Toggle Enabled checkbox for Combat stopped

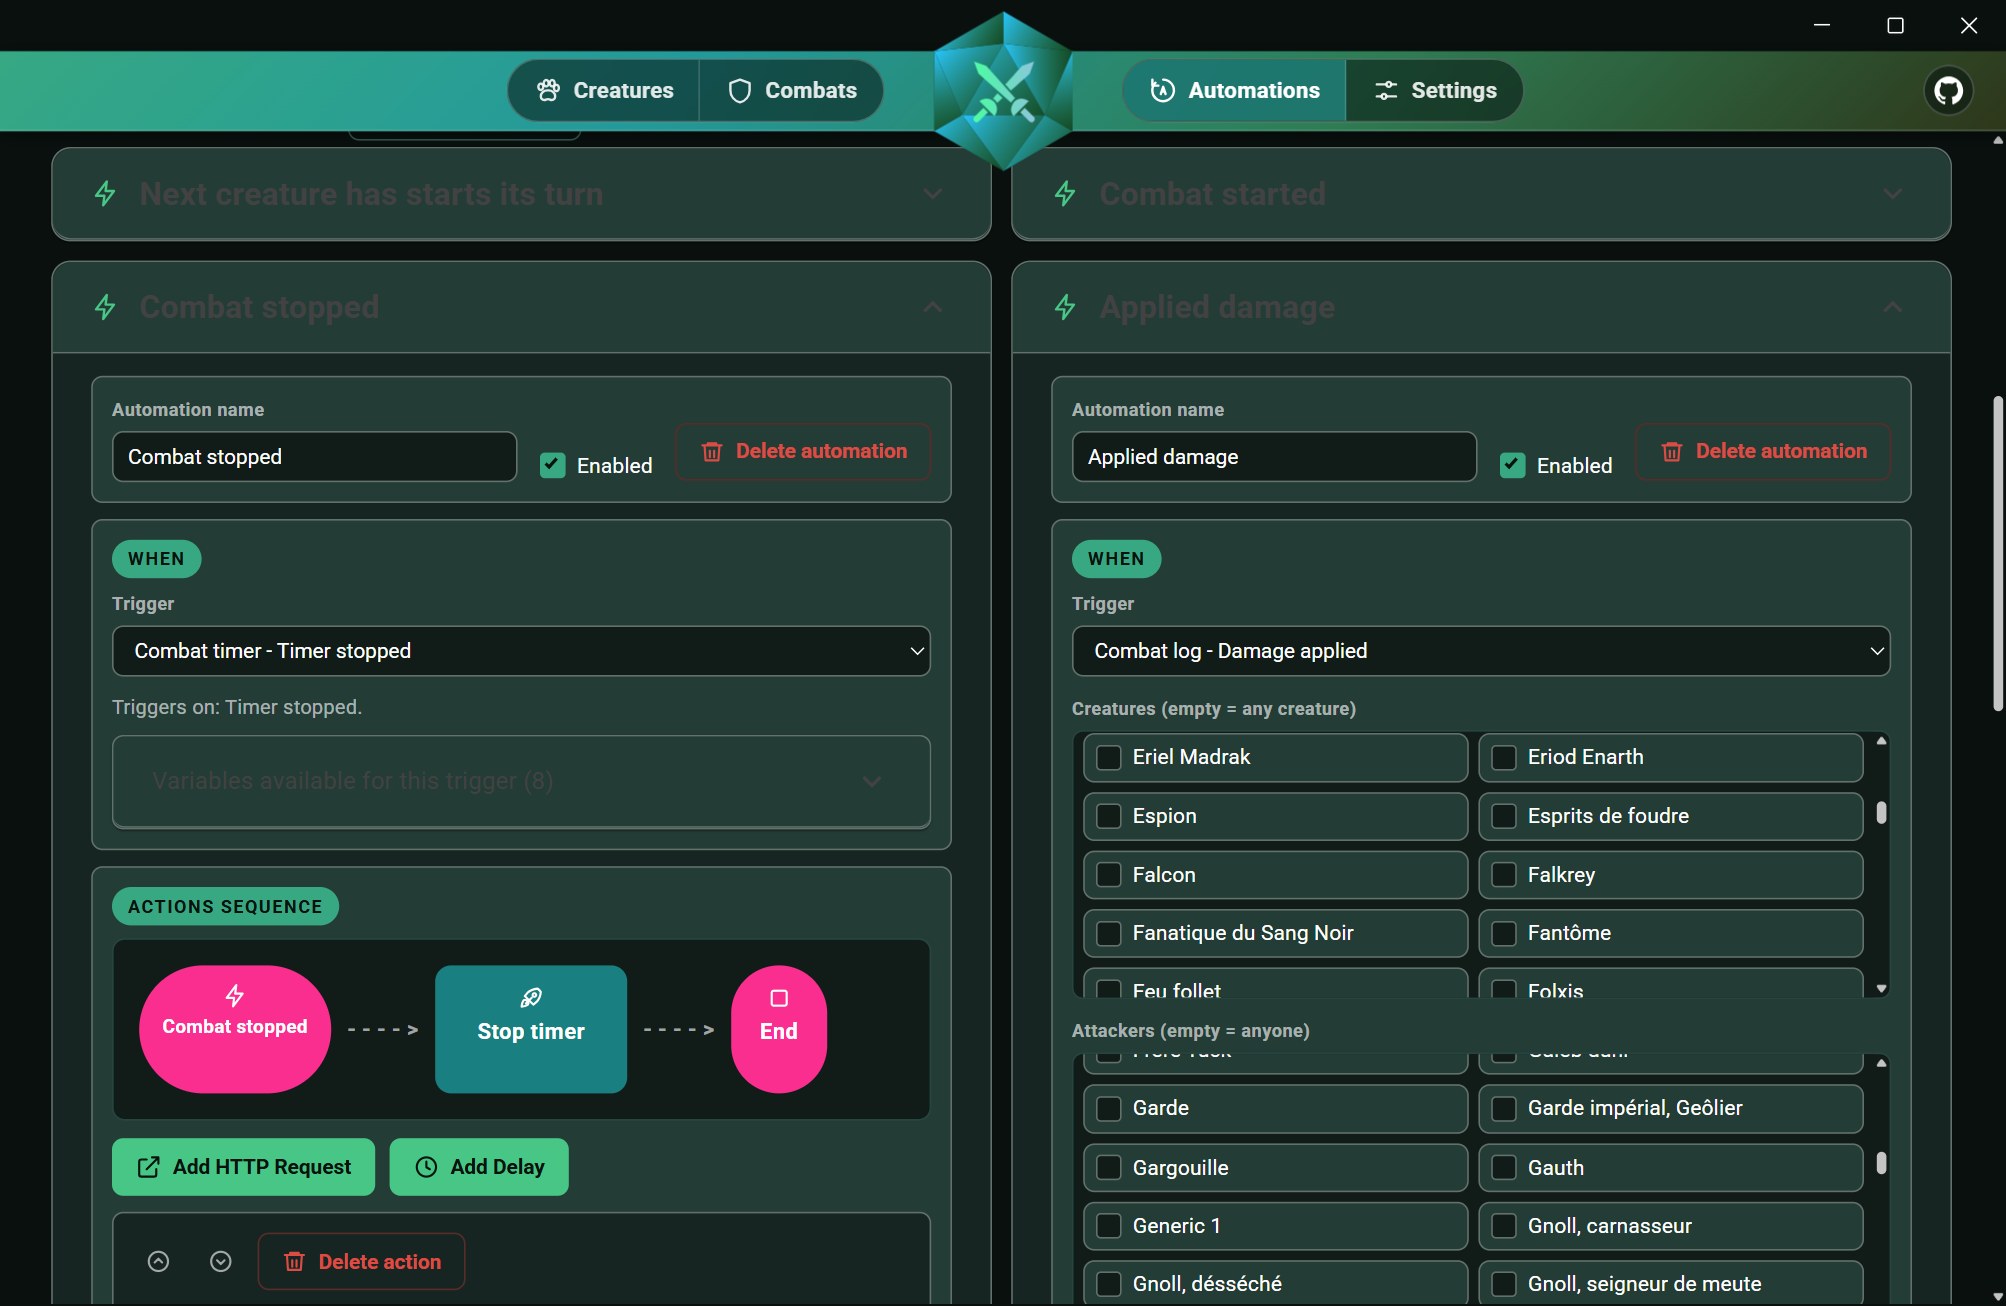point(553,465)
